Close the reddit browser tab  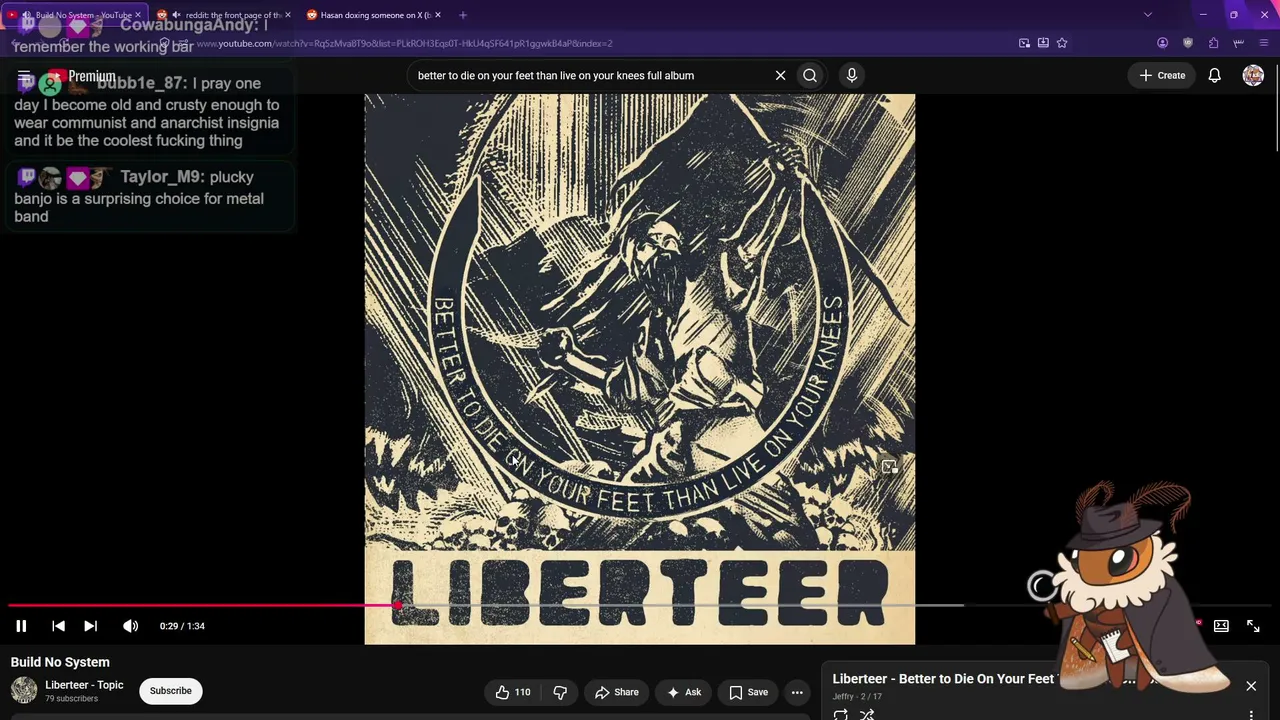click(x=288, y=15)
